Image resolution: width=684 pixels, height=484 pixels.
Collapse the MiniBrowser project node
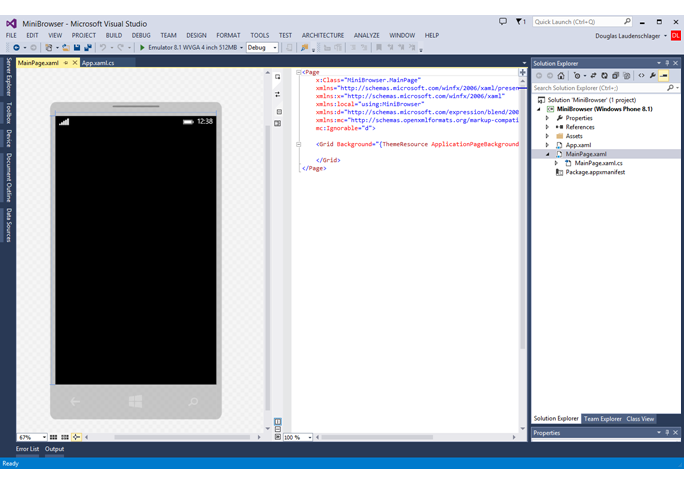click(x=539, y=109)
